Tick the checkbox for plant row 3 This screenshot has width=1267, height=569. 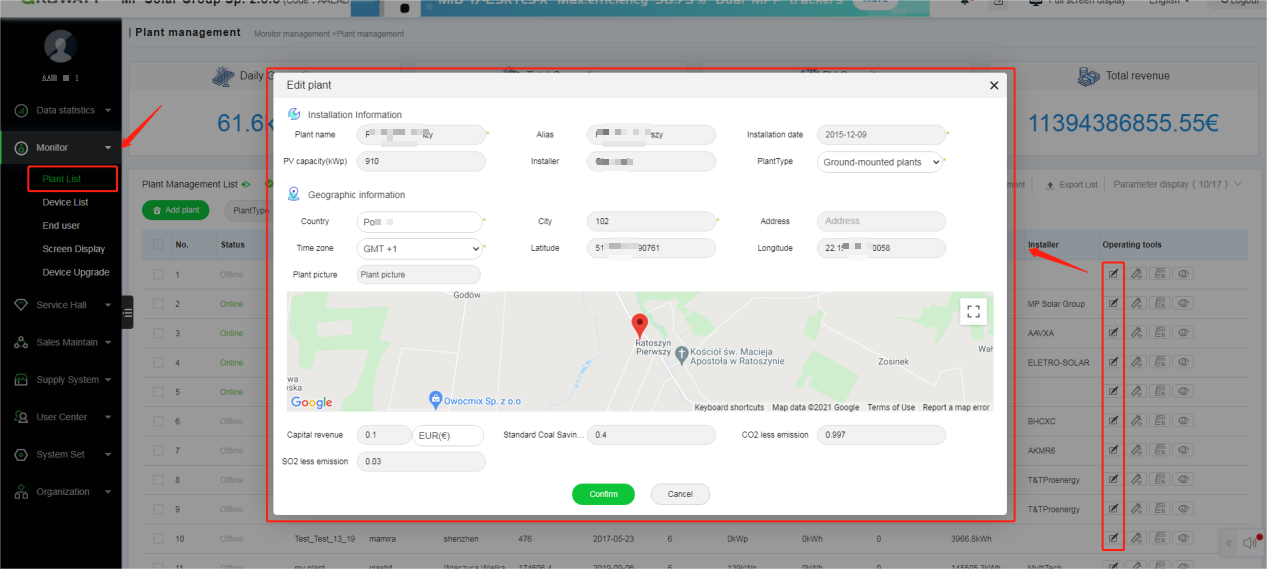(158, 333)
